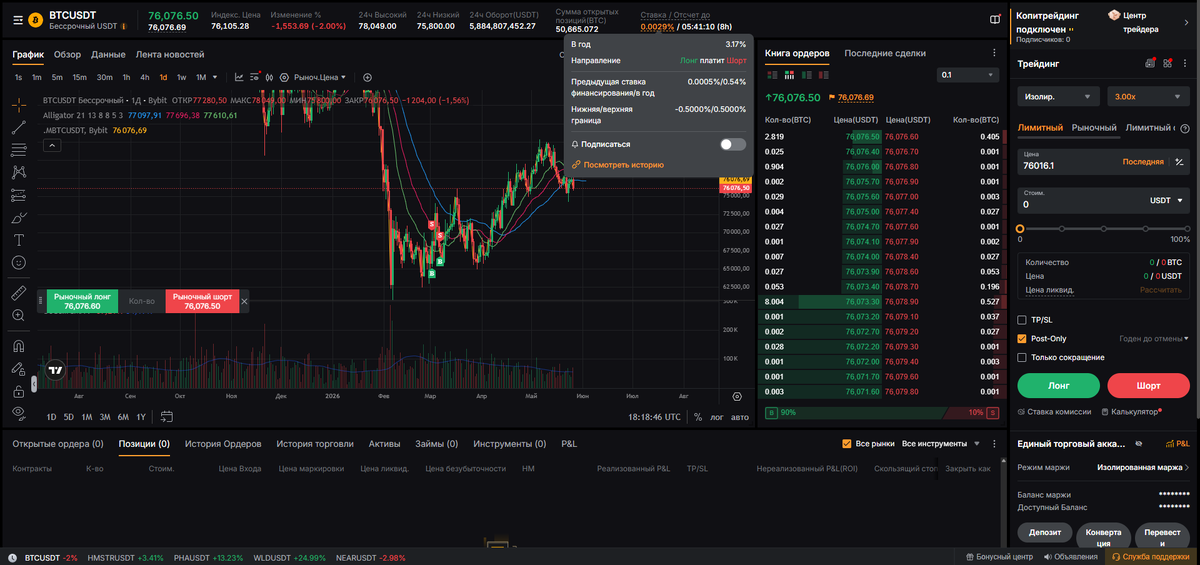Select the trend line drawing tool
This screenshot has height=565, width=1200.
[x=18, y=127]
